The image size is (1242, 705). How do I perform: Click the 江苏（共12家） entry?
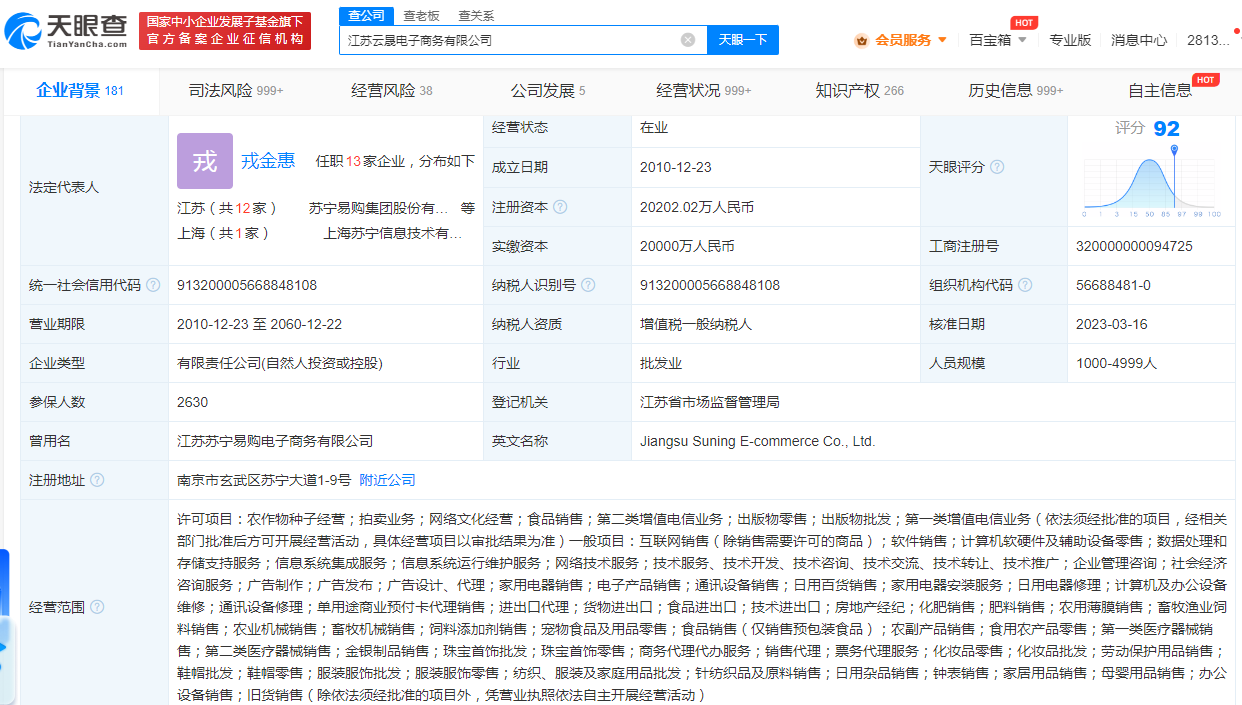pyautogui.click(x=227, y=208)
